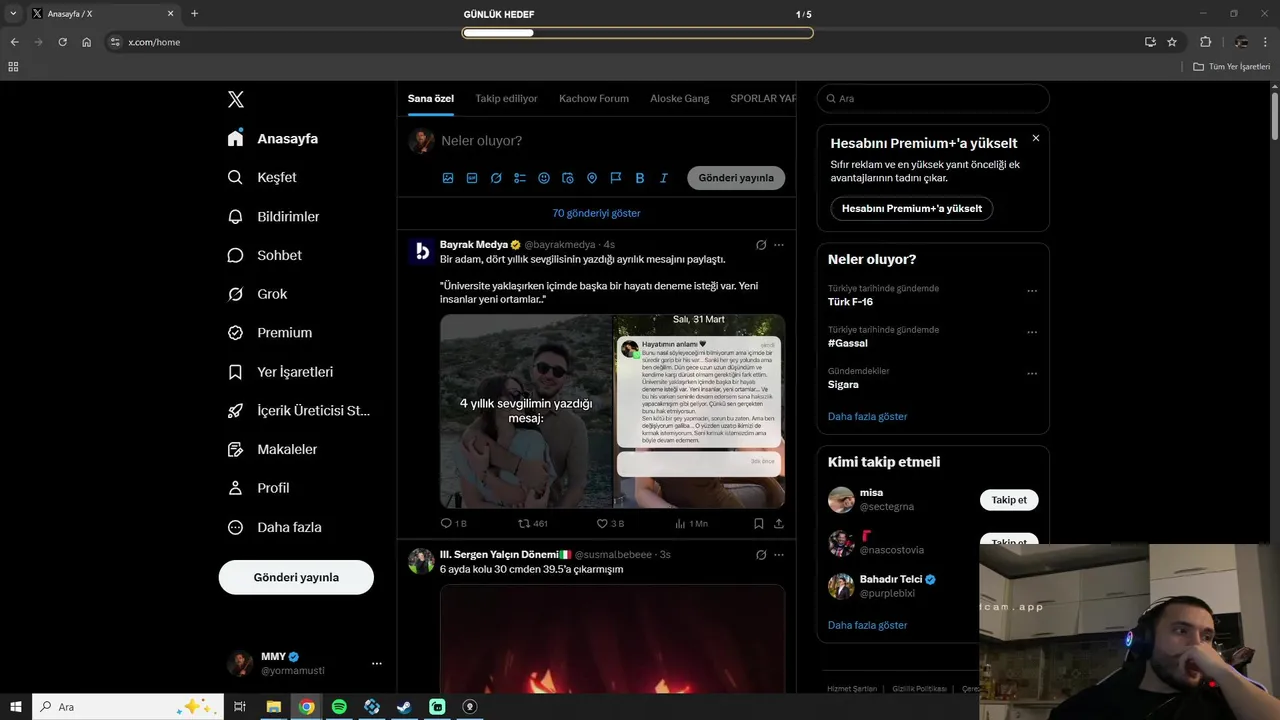Open Makaleler in the sidebar
The height and width of the screenshot is (720, 1280).
274,449
